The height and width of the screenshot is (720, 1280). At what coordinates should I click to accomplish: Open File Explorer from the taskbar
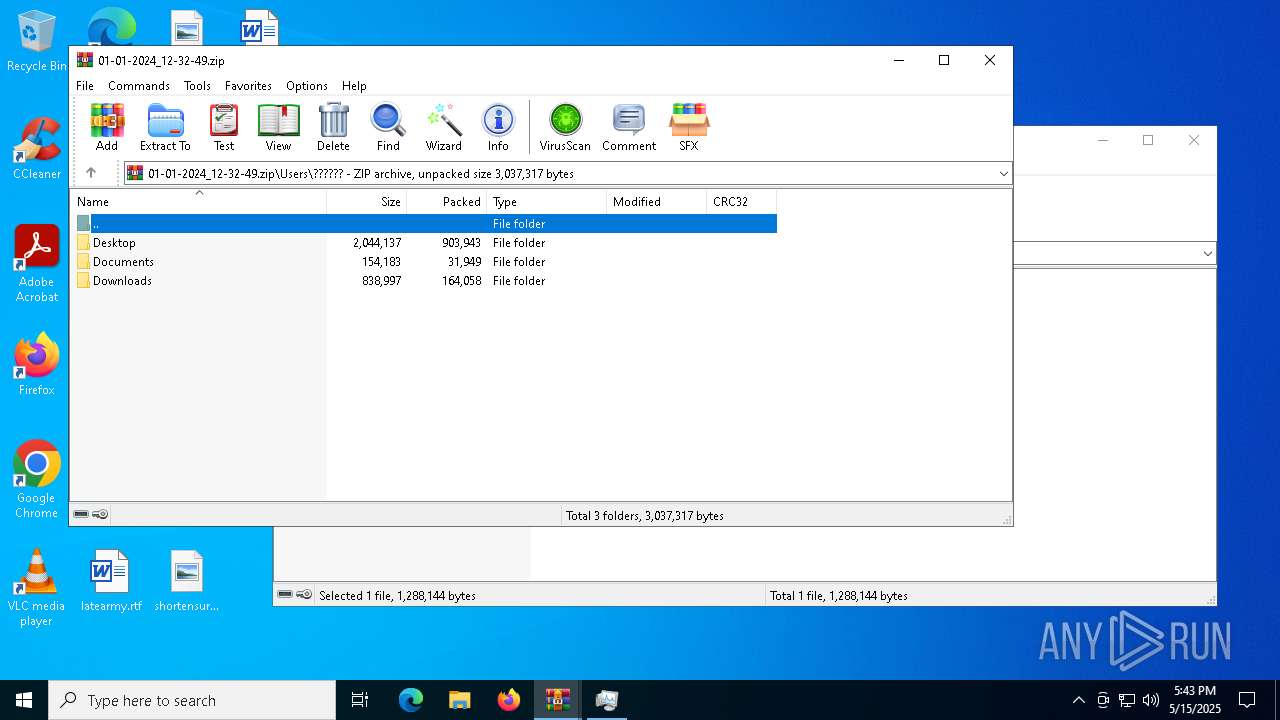coord(459,700)
